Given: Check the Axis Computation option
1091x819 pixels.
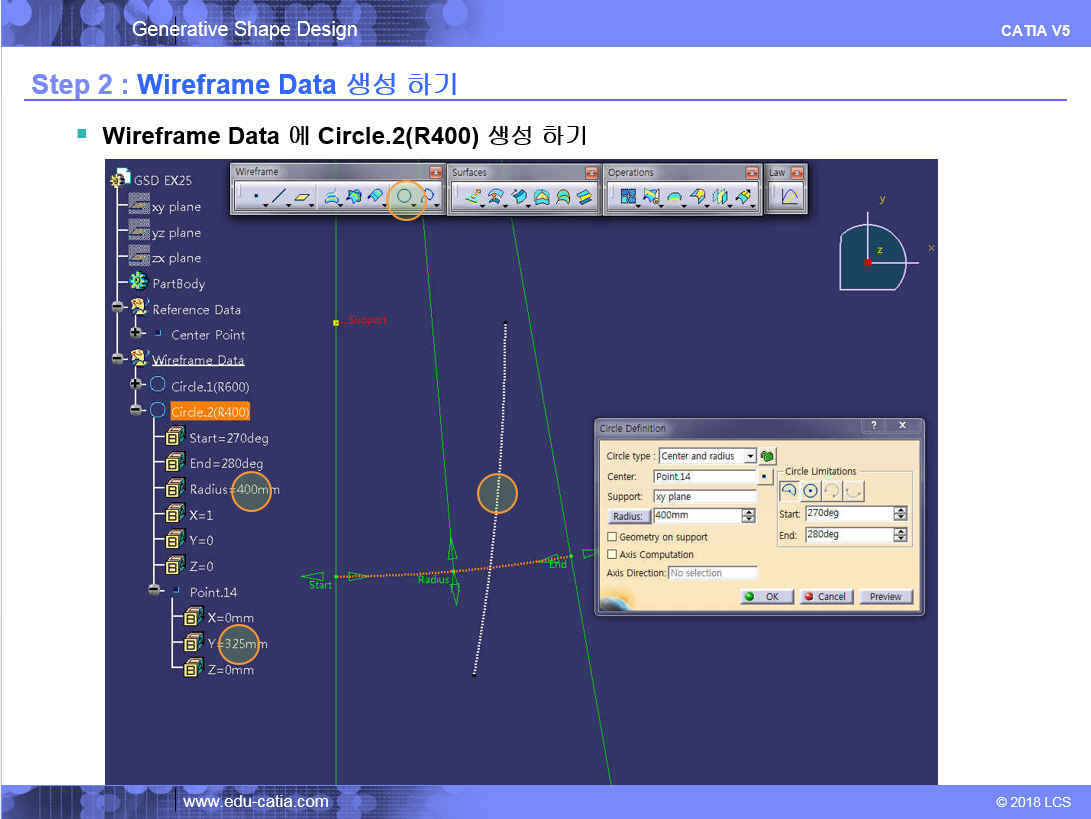Looking at the screenshot, I should tap(612, 554).
